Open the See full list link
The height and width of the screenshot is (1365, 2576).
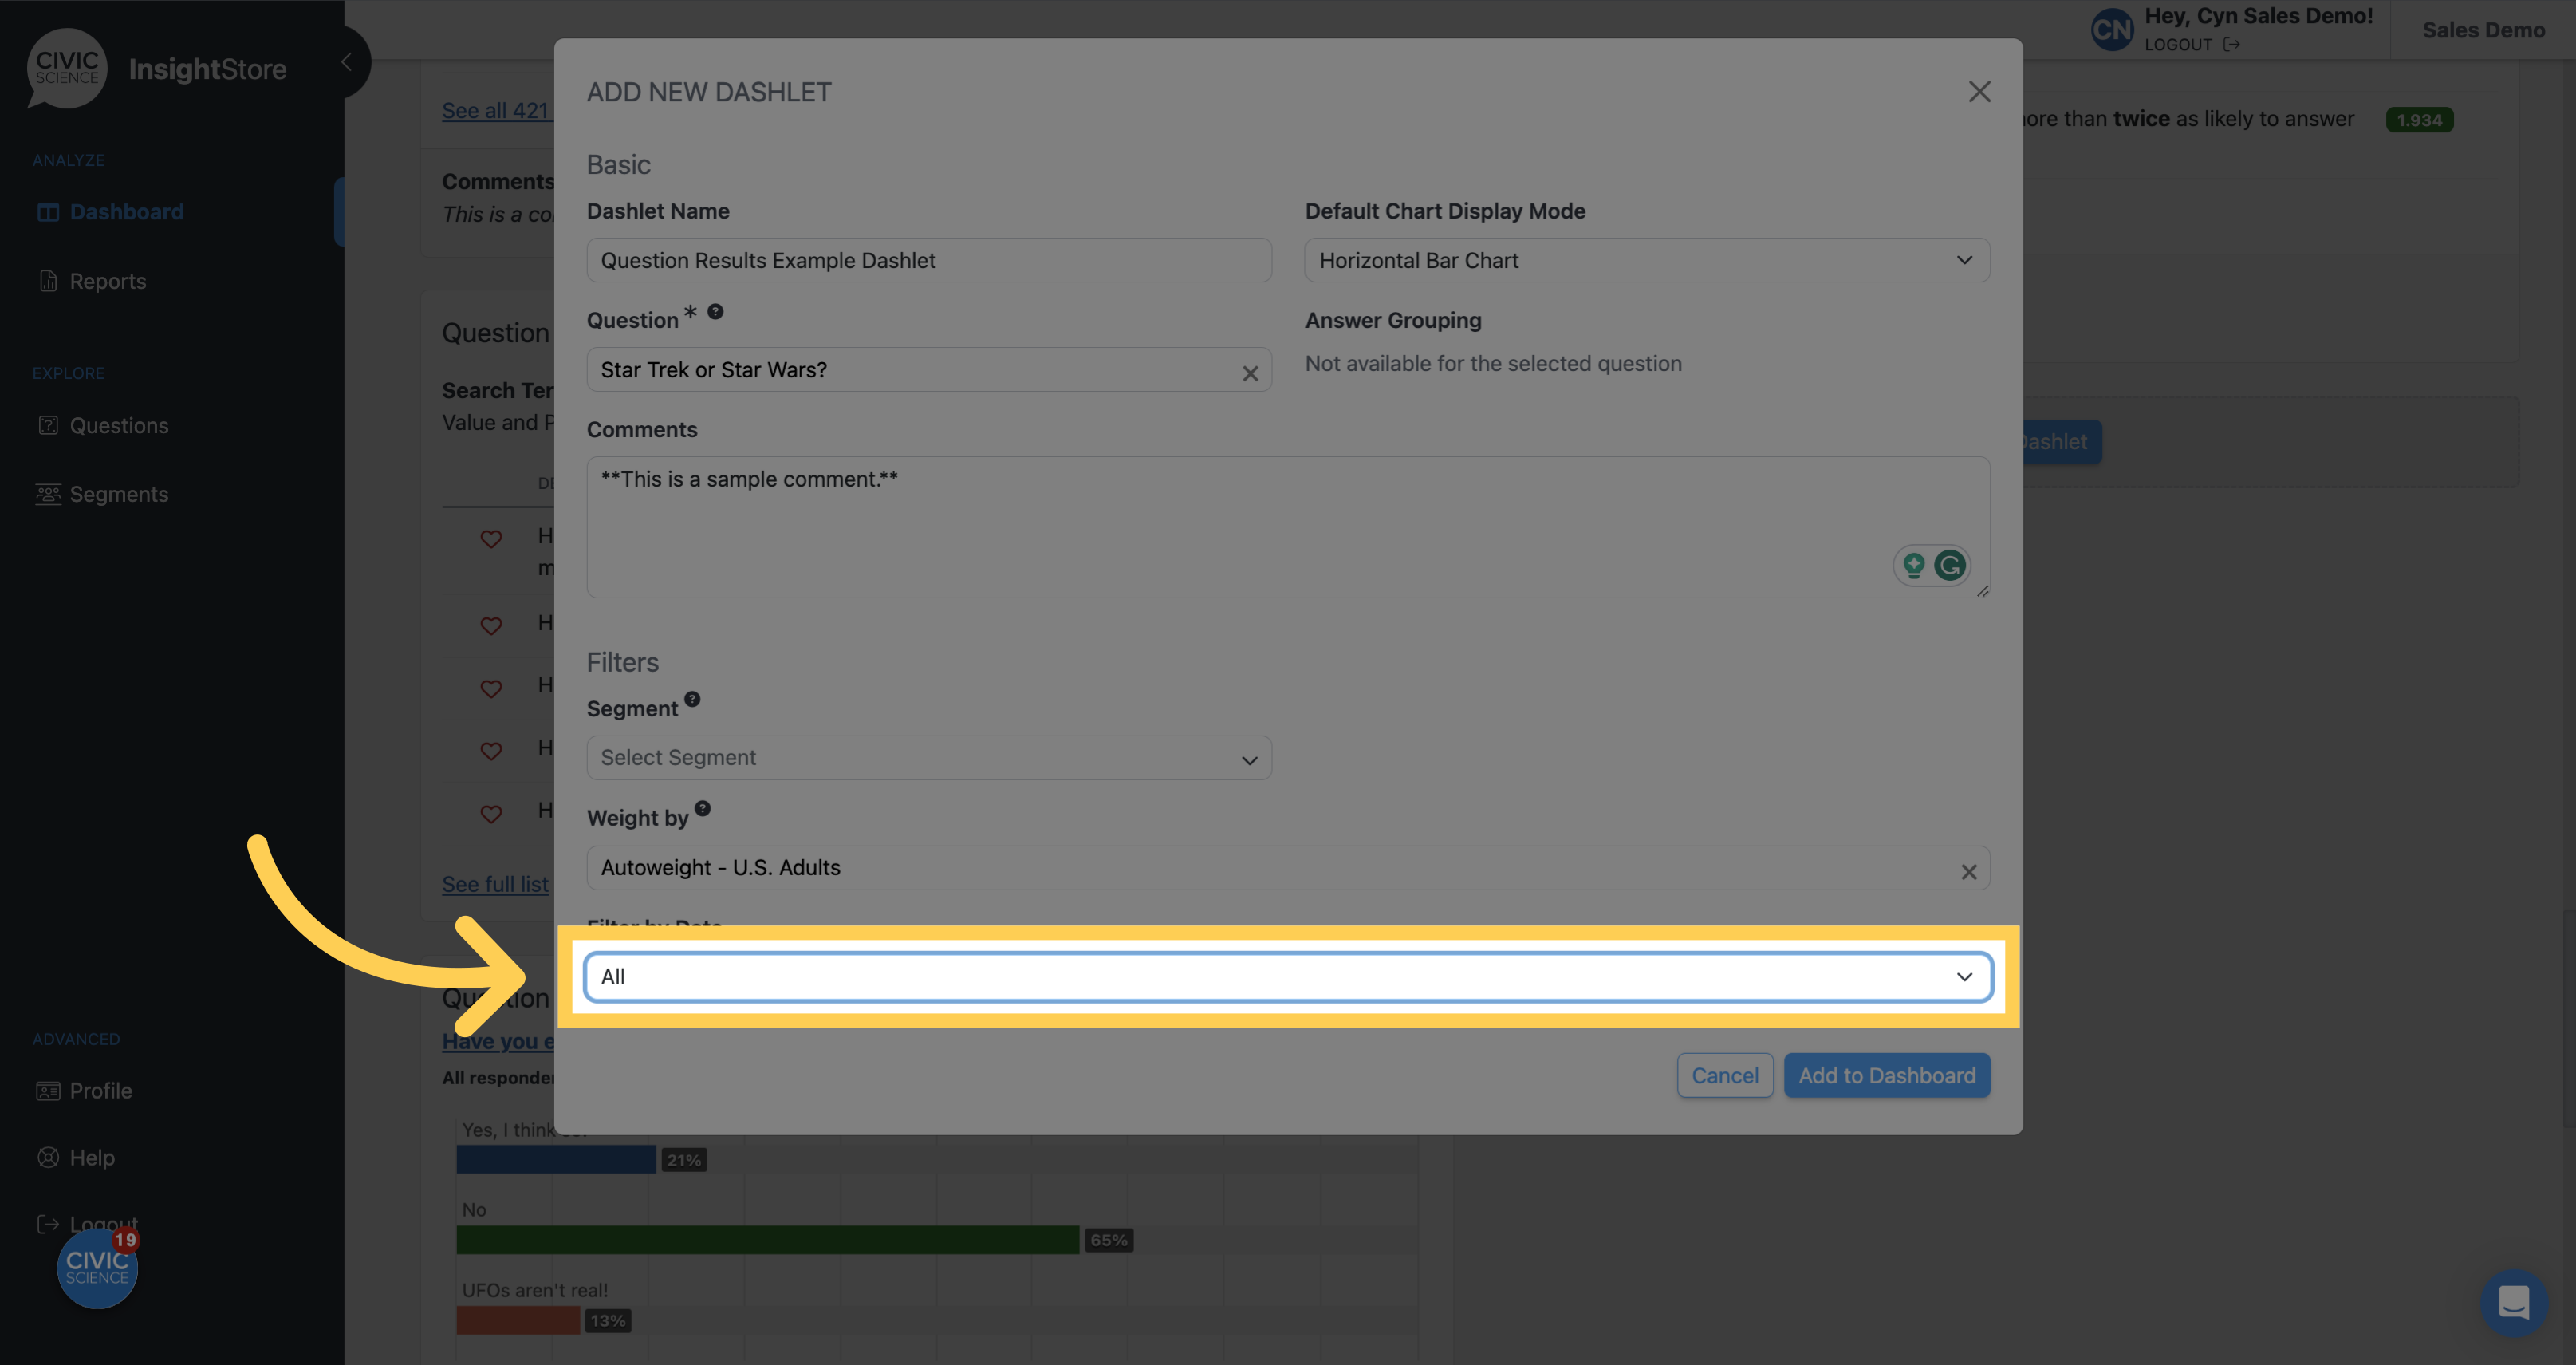[495, 884]
